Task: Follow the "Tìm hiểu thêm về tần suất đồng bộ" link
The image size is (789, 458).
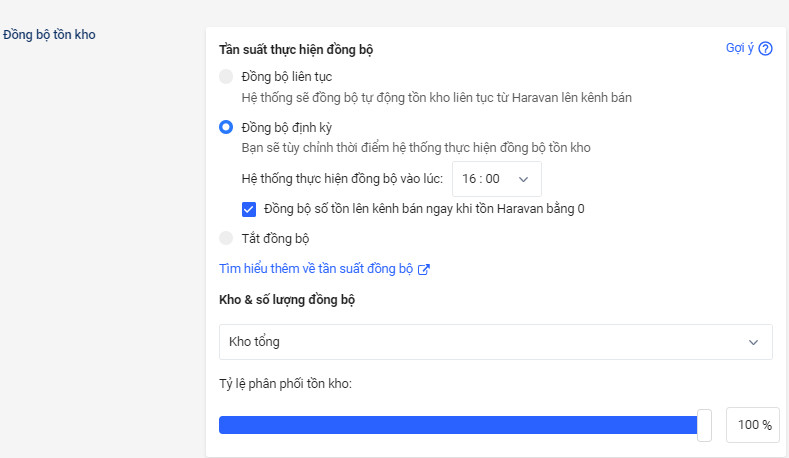Action: pyautogui.click(x=316, y=269)
